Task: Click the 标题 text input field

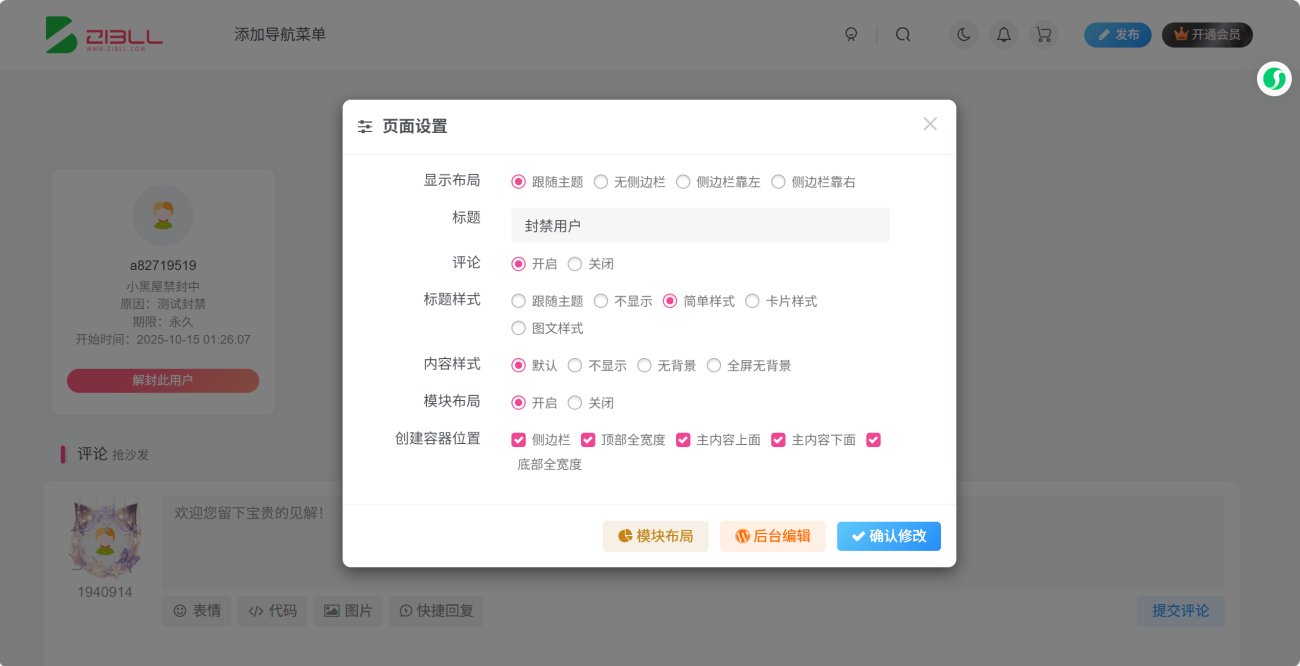Action: [700, 226]
